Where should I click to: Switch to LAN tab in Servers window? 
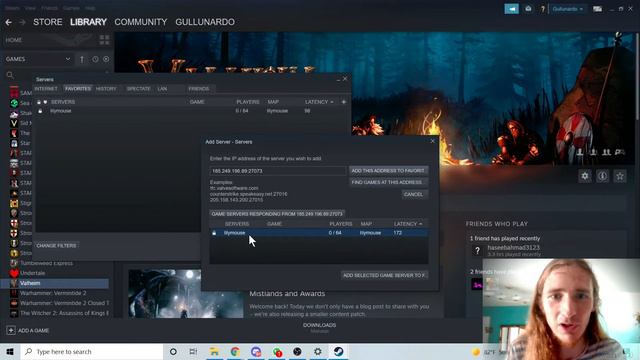[x=162, y=89]
